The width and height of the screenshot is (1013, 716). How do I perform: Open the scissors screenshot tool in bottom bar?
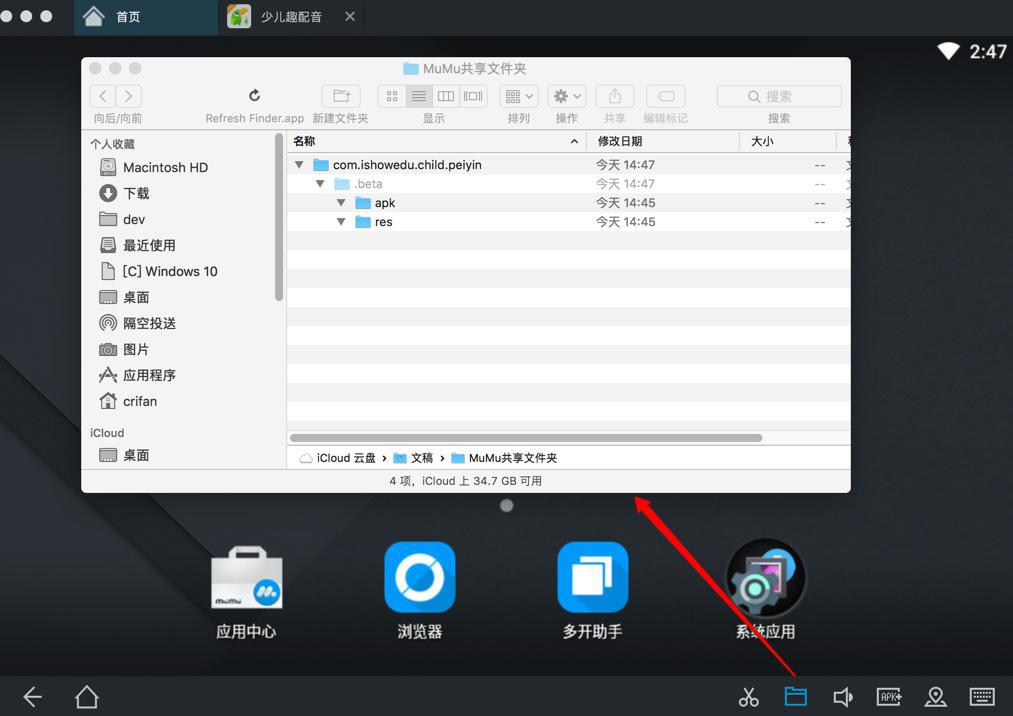coord(748,697)
